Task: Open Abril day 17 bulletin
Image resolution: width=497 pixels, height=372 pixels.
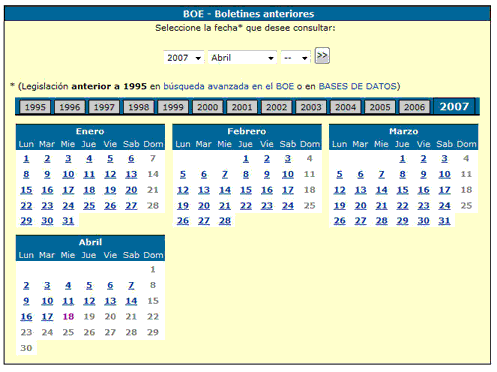Action: (47, 317)
